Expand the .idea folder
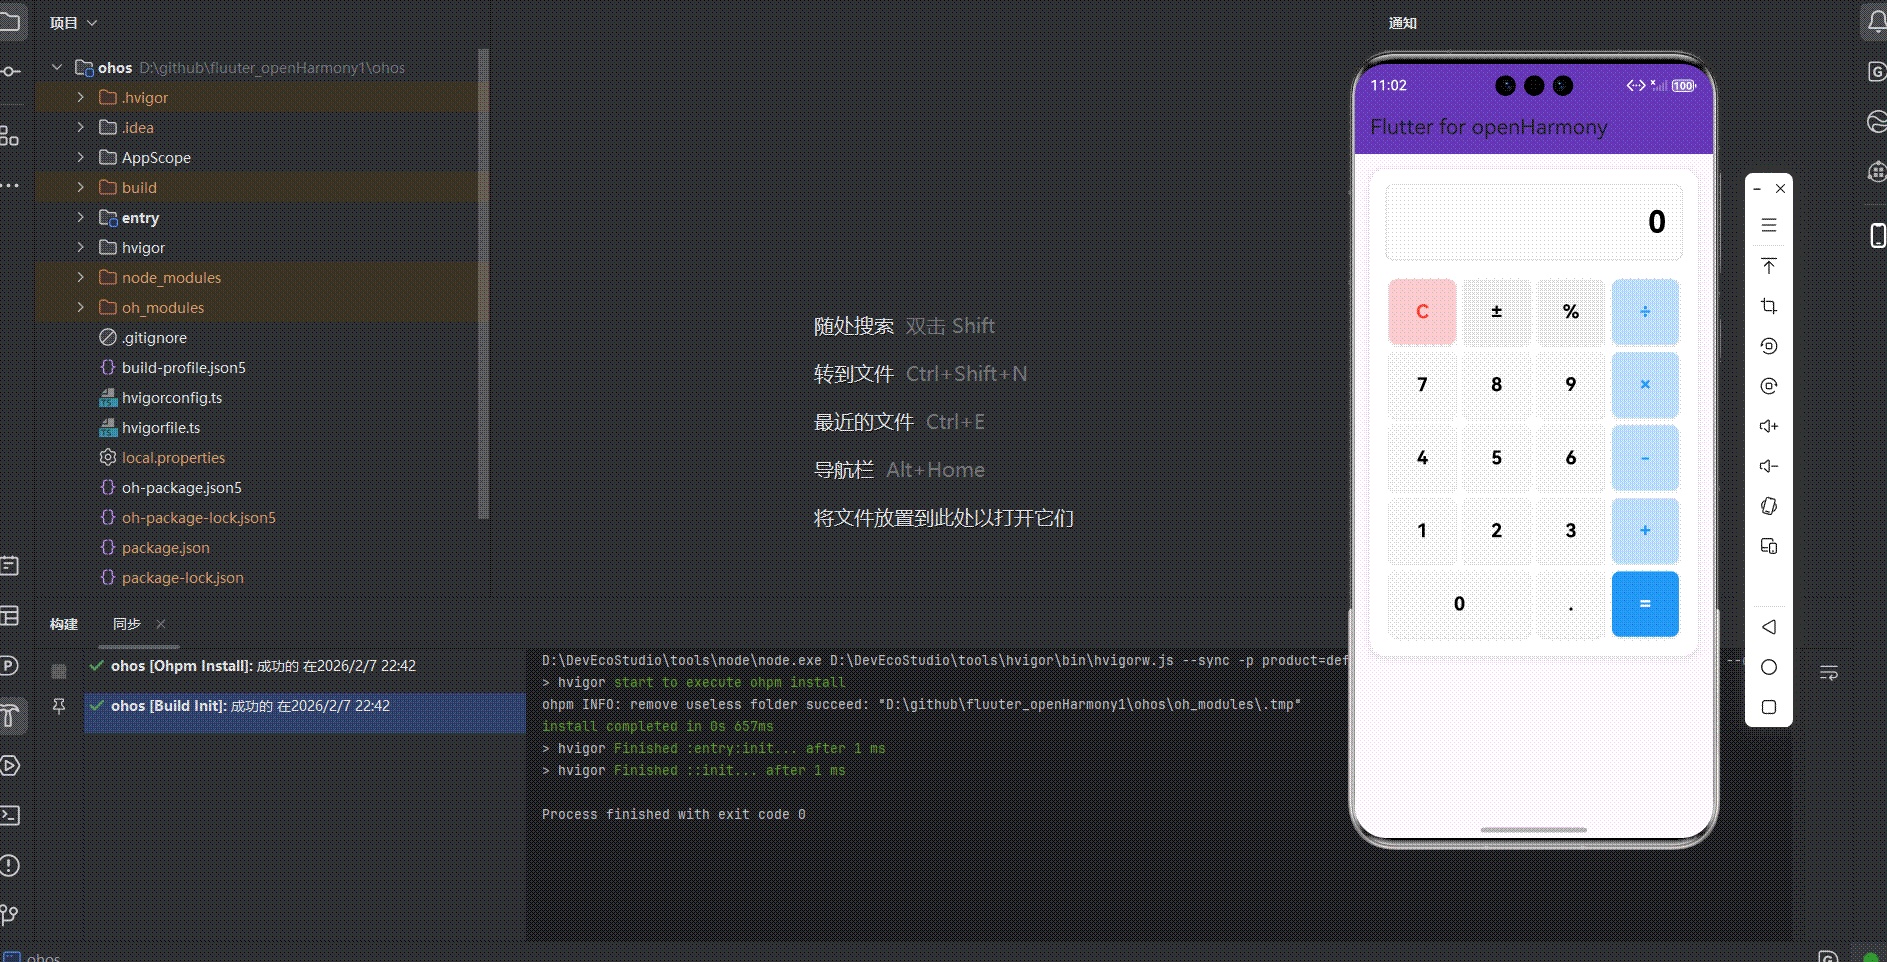The image size is (1887, 962). click(81, 127)
